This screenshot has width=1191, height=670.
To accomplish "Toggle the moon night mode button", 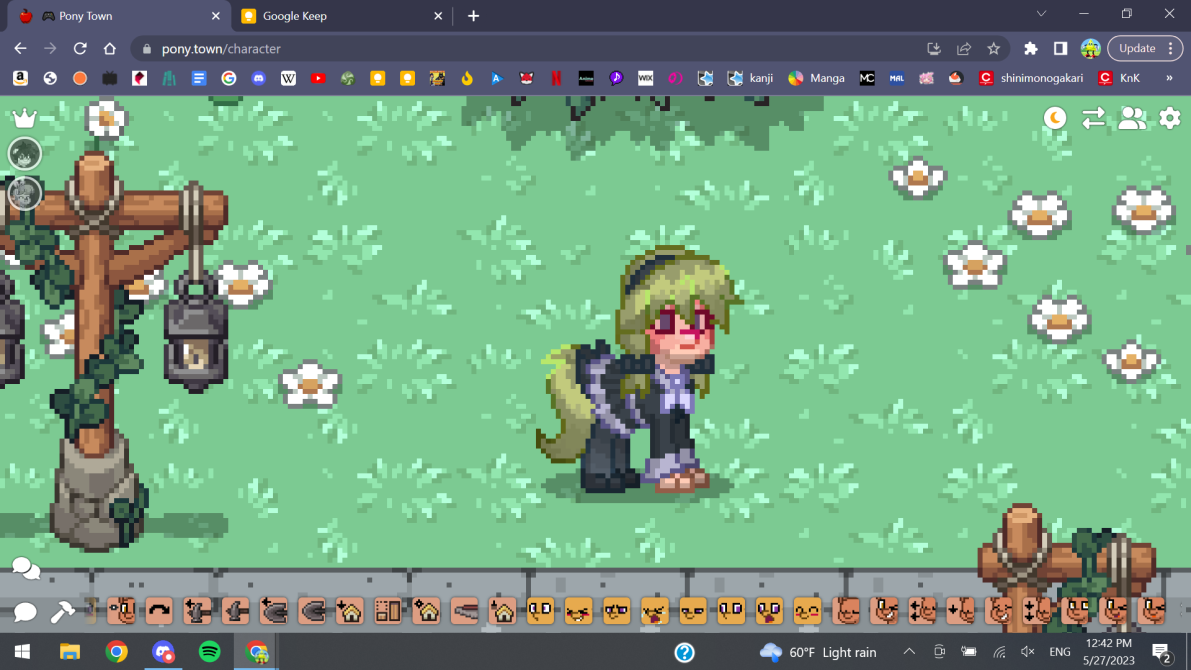I will click(x=1055, y=118).
